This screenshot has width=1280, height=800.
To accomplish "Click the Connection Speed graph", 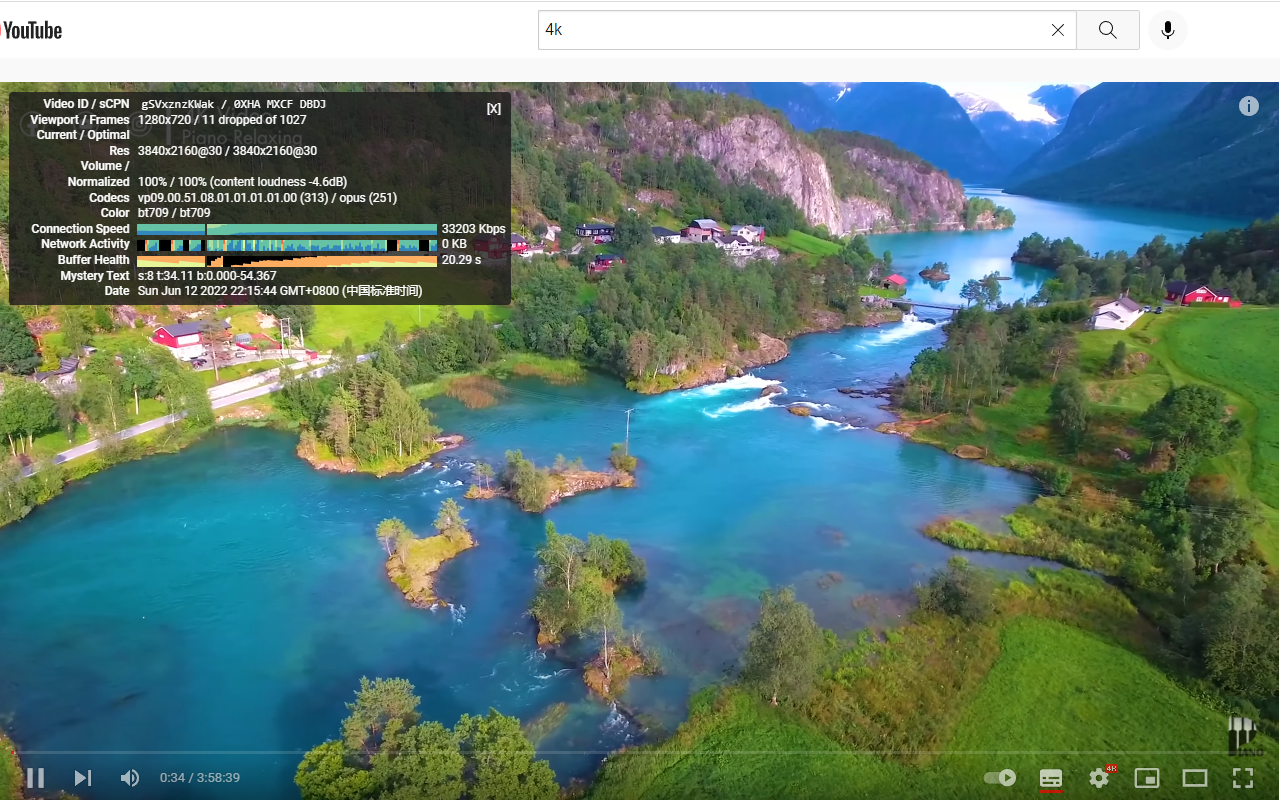I will coord(287,229).
